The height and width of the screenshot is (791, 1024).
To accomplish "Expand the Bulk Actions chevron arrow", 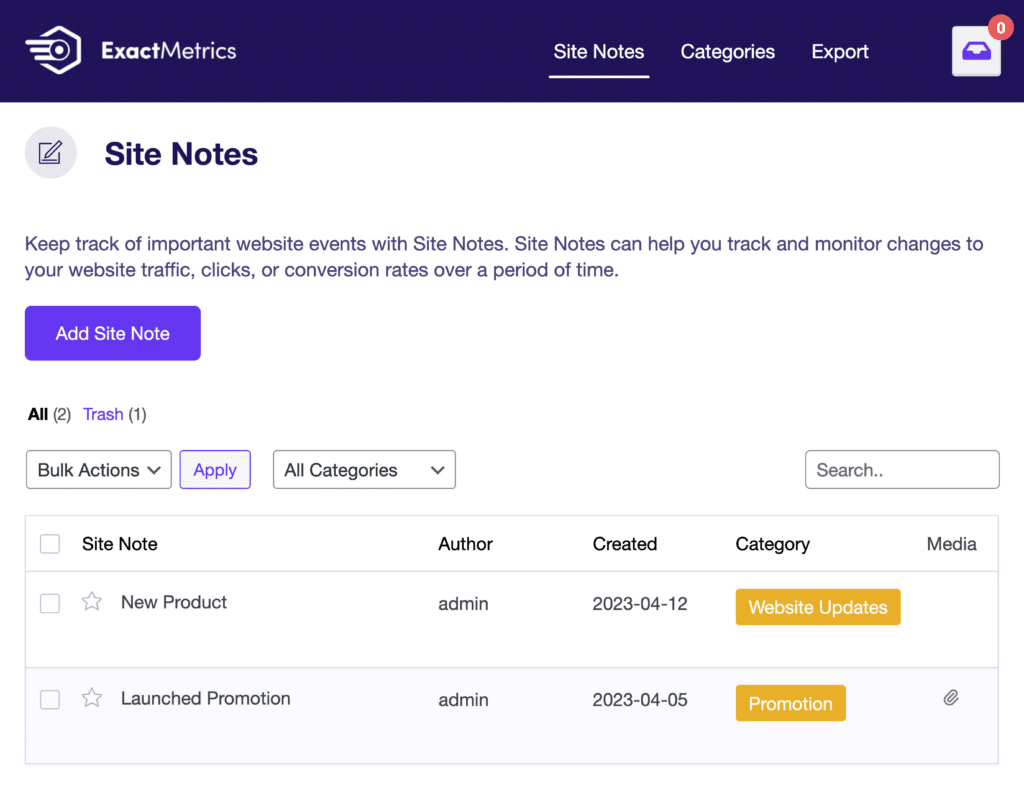I will click(x=156, y=469).
